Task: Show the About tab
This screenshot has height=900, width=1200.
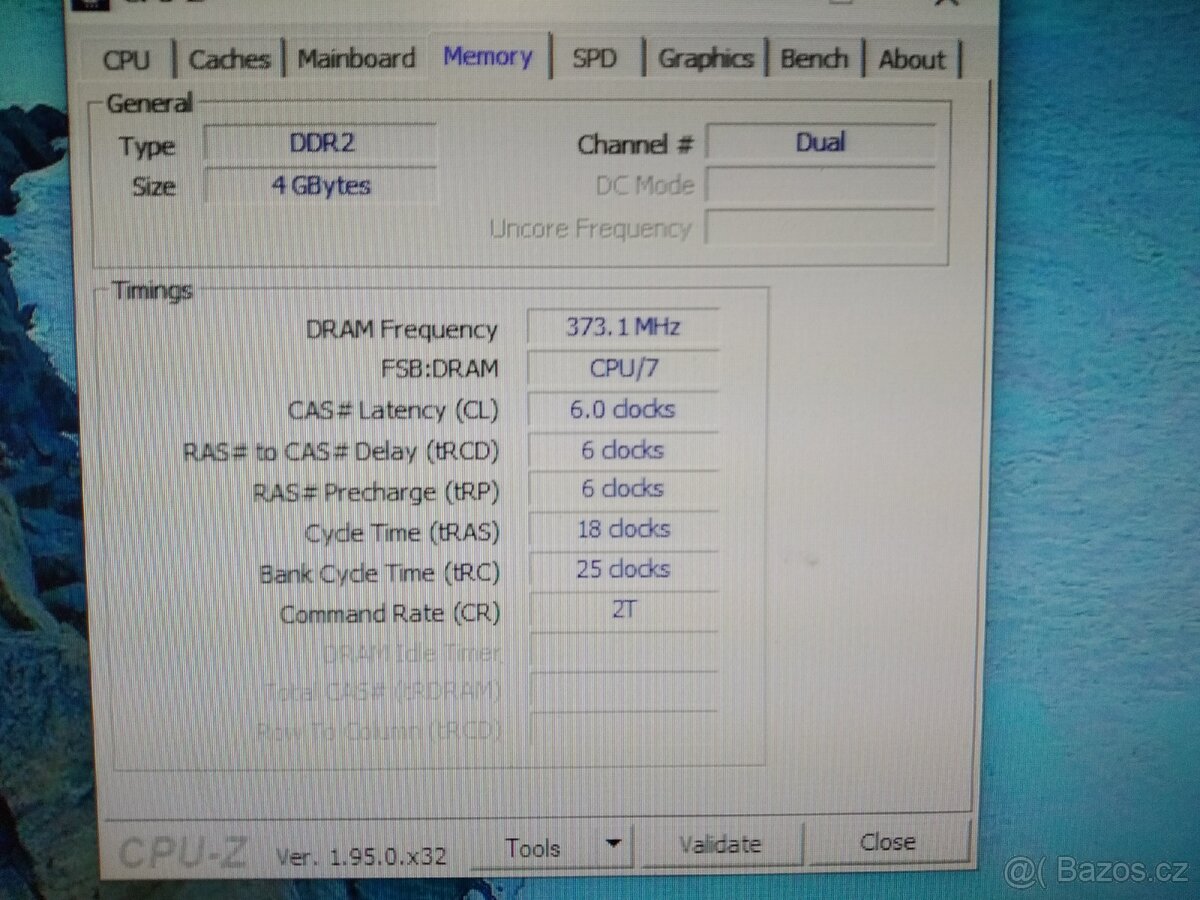Action: pos(912,60)
